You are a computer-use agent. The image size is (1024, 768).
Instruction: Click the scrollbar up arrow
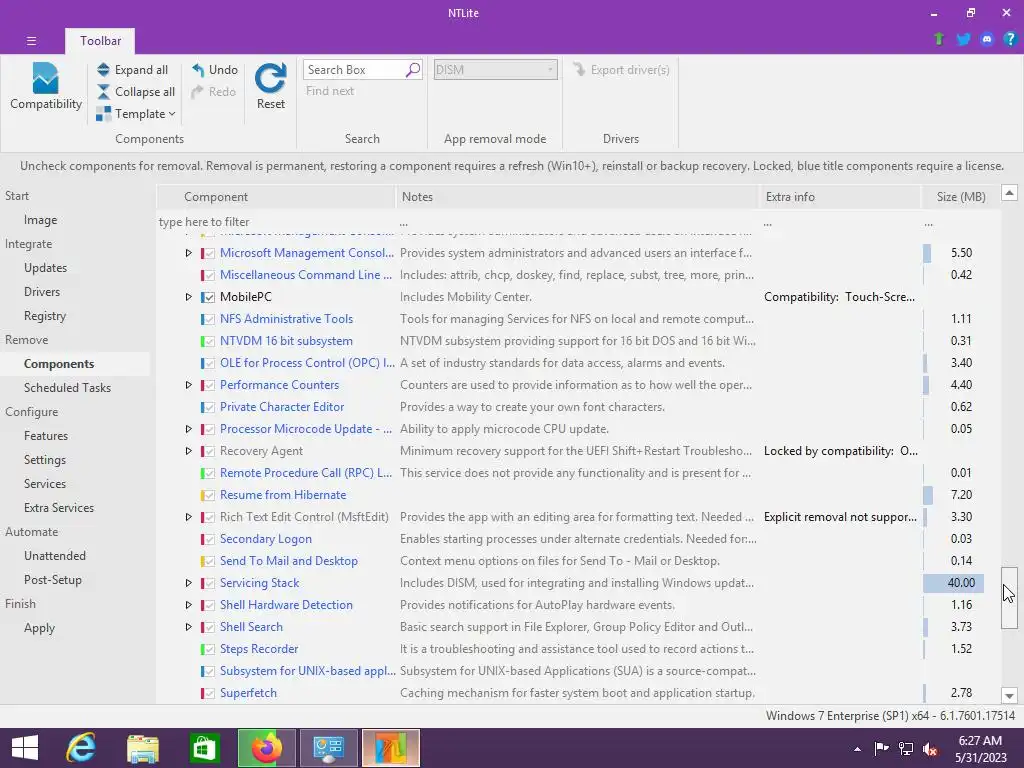point(1010,193)
